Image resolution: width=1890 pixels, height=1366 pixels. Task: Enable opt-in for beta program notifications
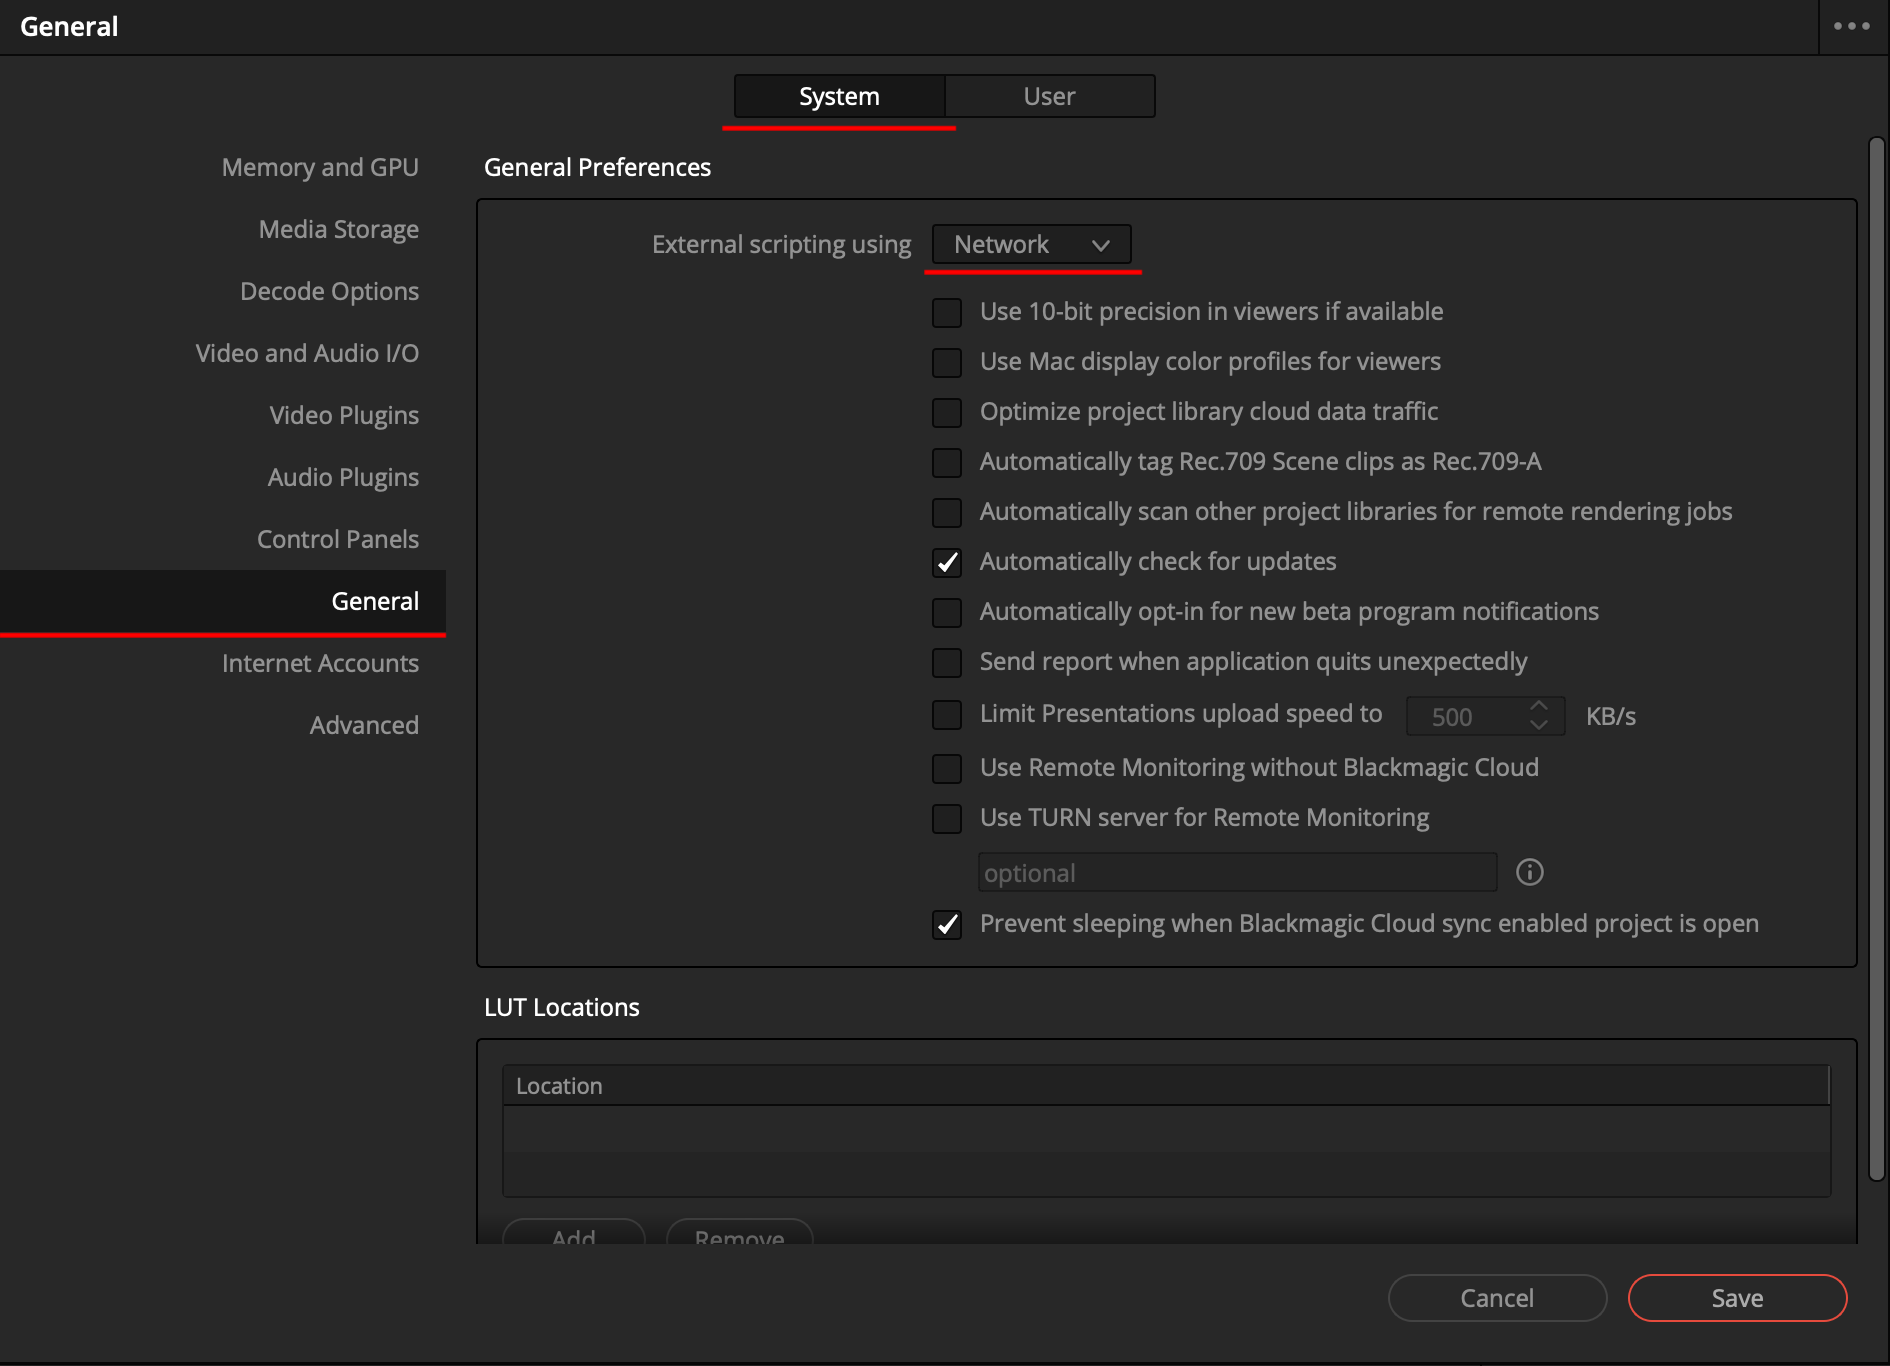(x=947, y=612)
